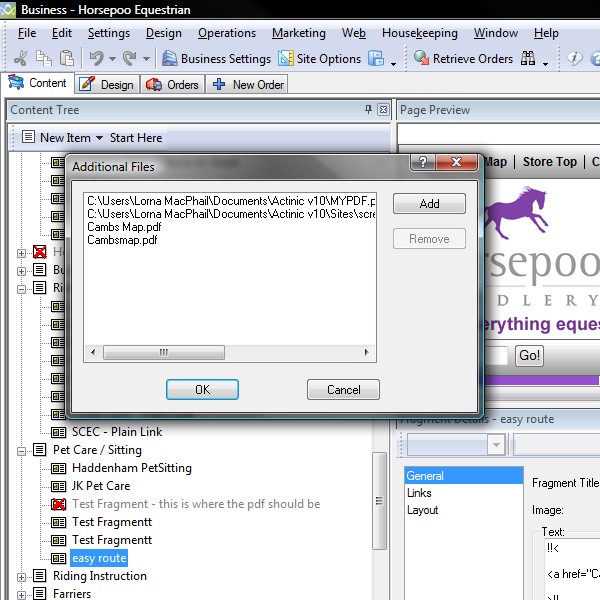
Task: Switch to the Orders tab
Action: pos(173,85)
